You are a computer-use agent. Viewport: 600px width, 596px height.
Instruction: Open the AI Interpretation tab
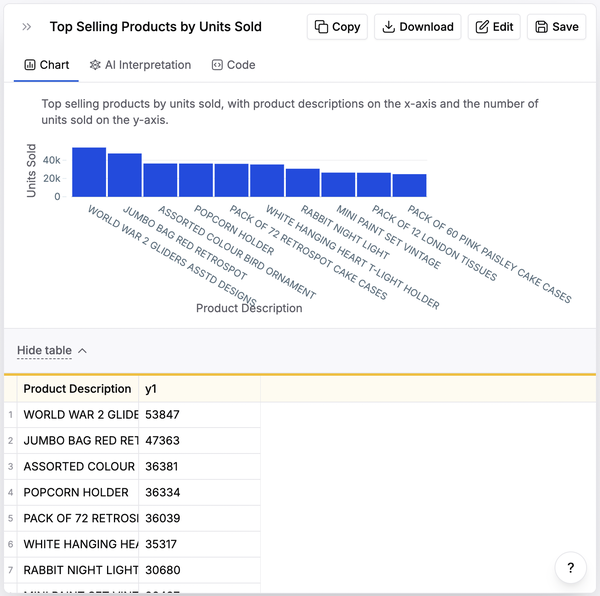coord(140,65)
